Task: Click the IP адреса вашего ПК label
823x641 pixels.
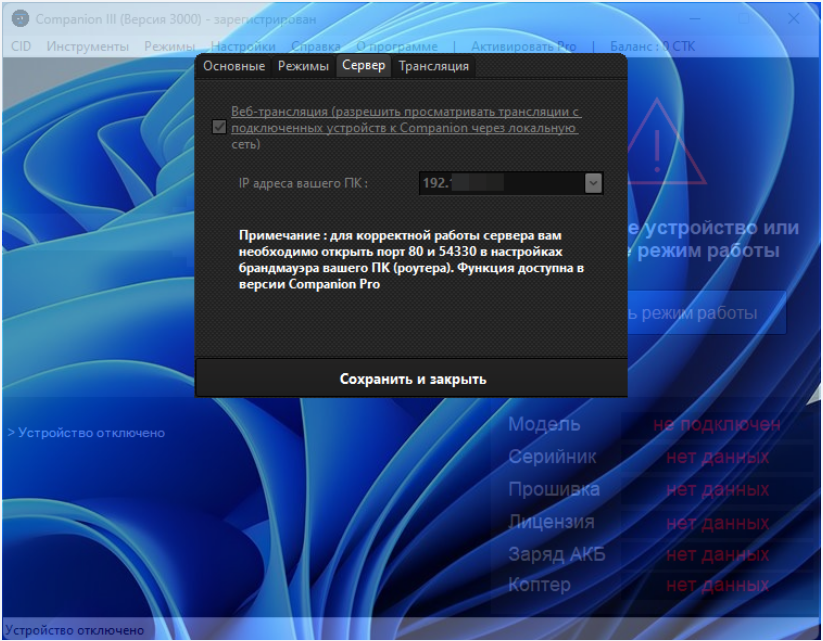Action: pyautogui.click(x=303, y=183)
